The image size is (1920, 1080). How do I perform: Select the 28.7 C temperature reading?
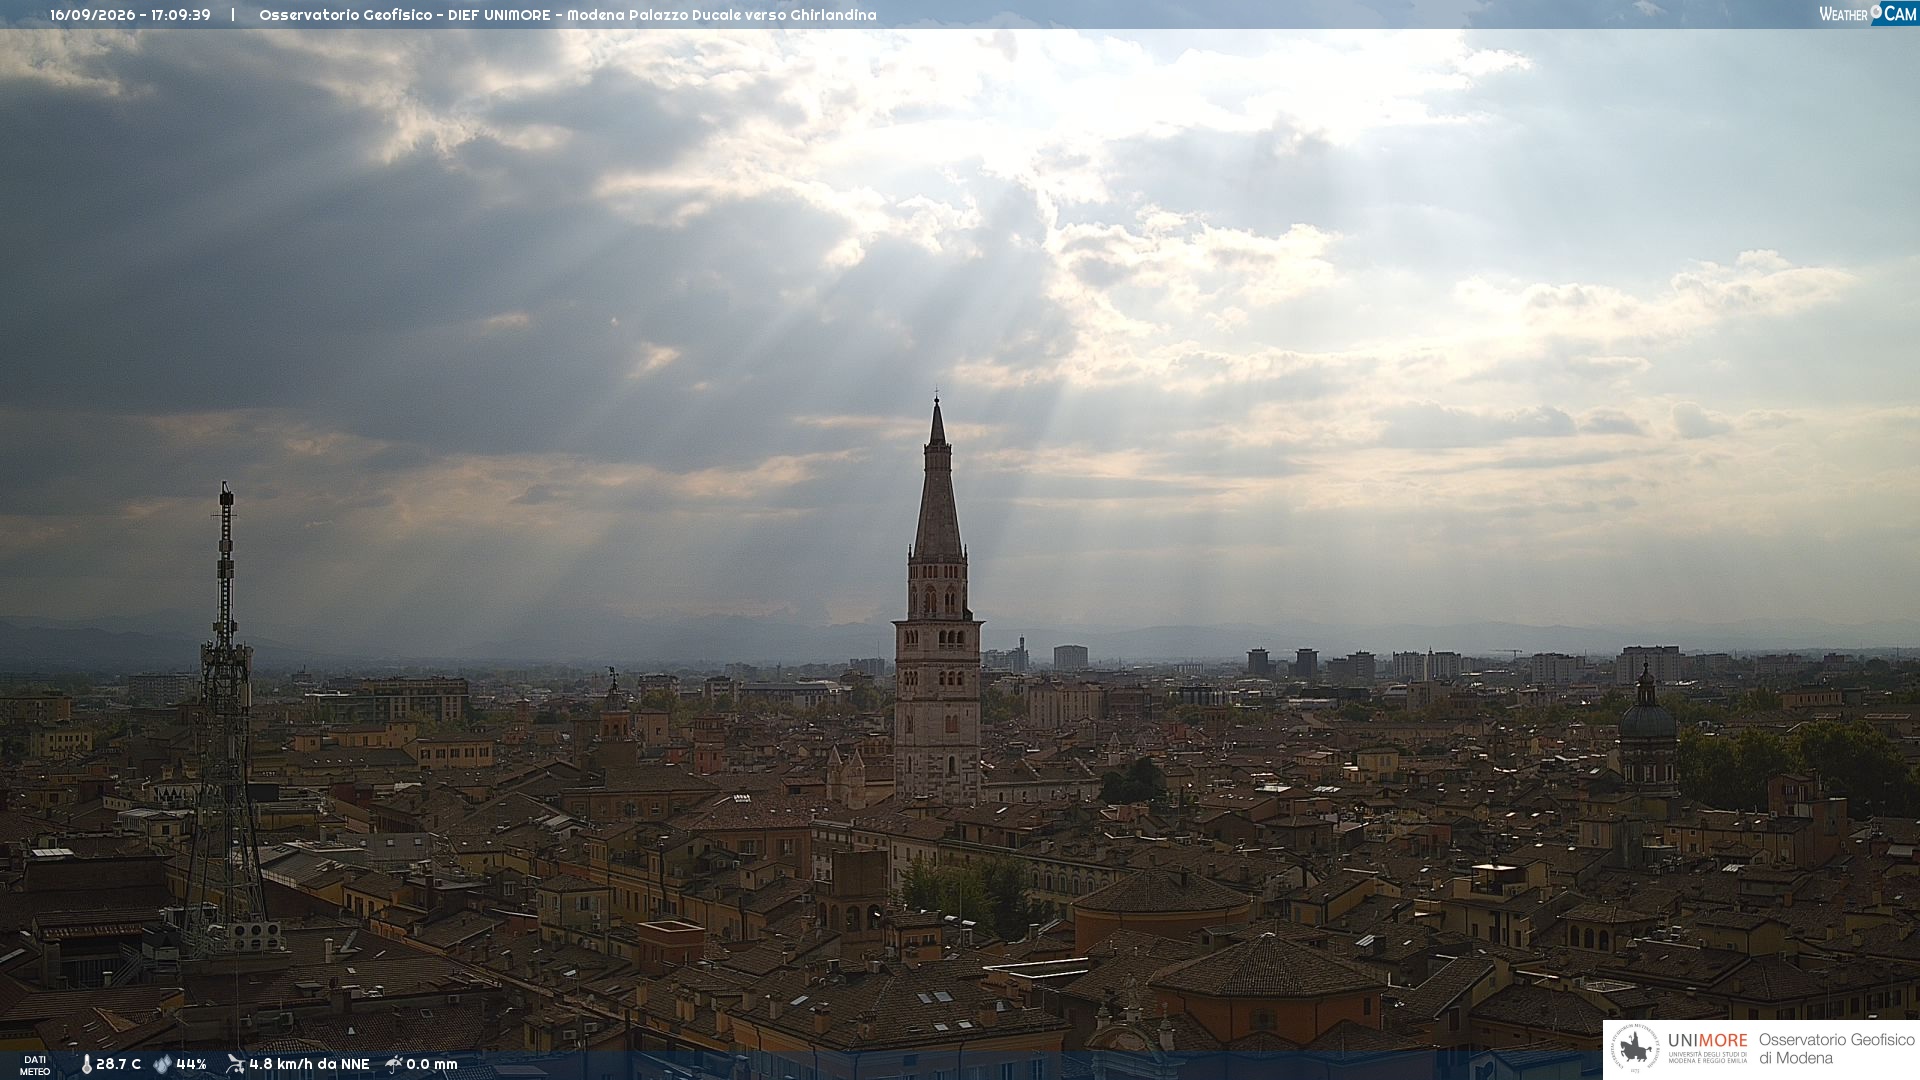coord(118,1064)
